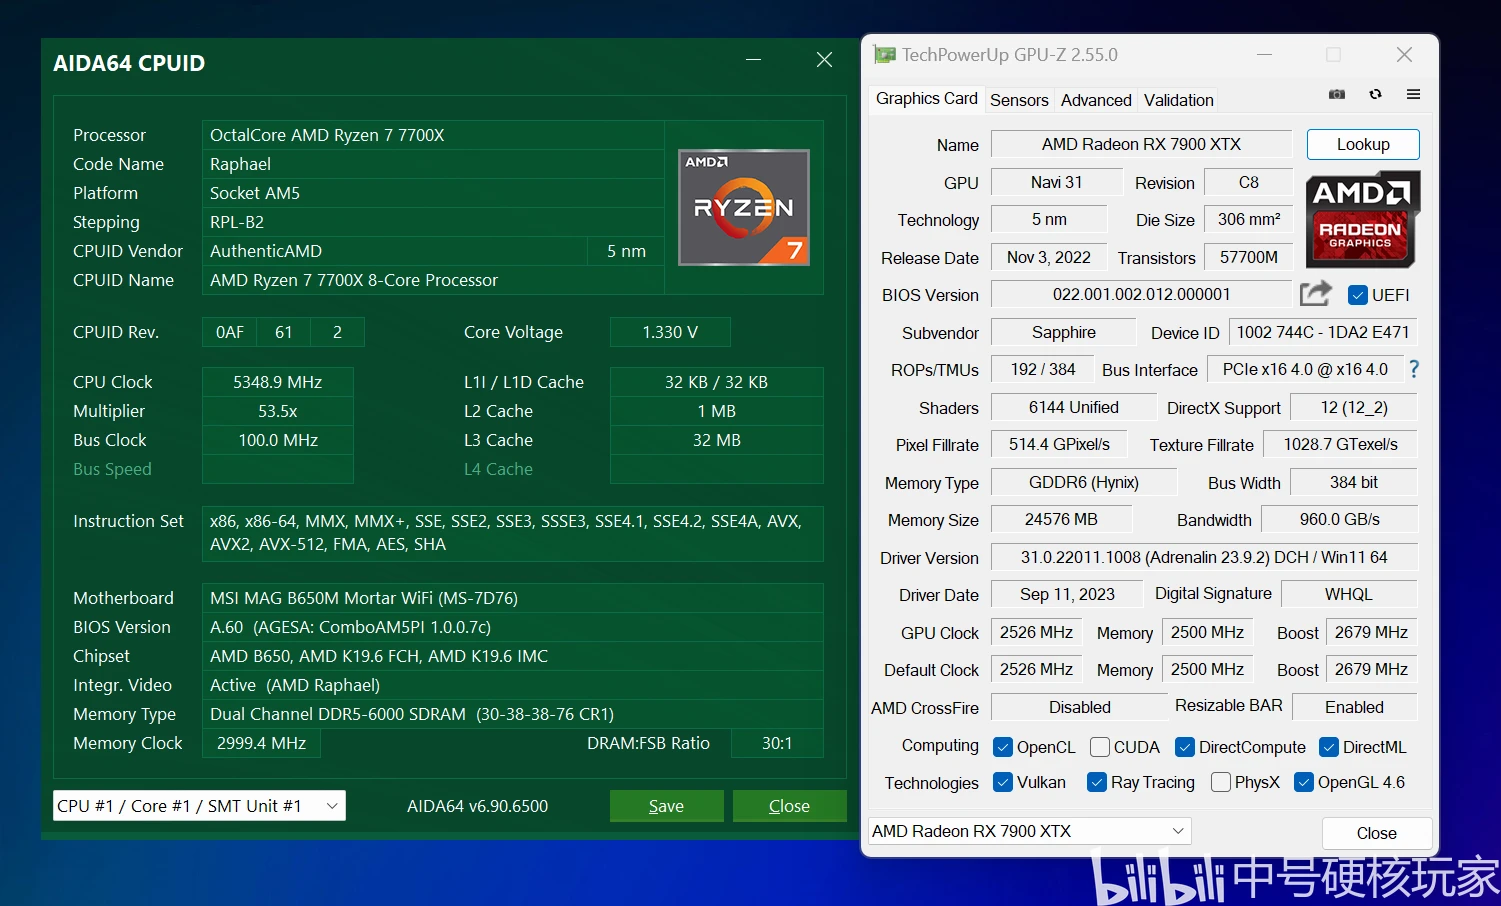Click the CPU Clock value 5348.9 MHz
Image resolution: width=1501 pixels, height=906 pixels.
pos(278,382)
